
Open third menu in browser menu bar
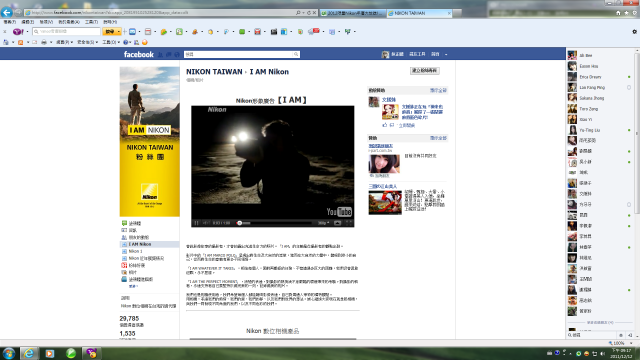coord(46,22)
